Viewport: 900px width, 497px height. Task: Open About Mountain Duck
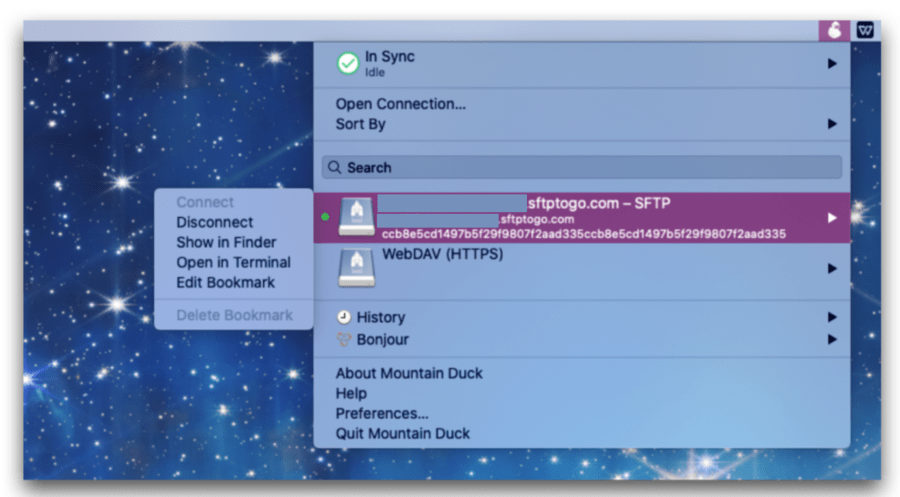click(x=409, y=373)
